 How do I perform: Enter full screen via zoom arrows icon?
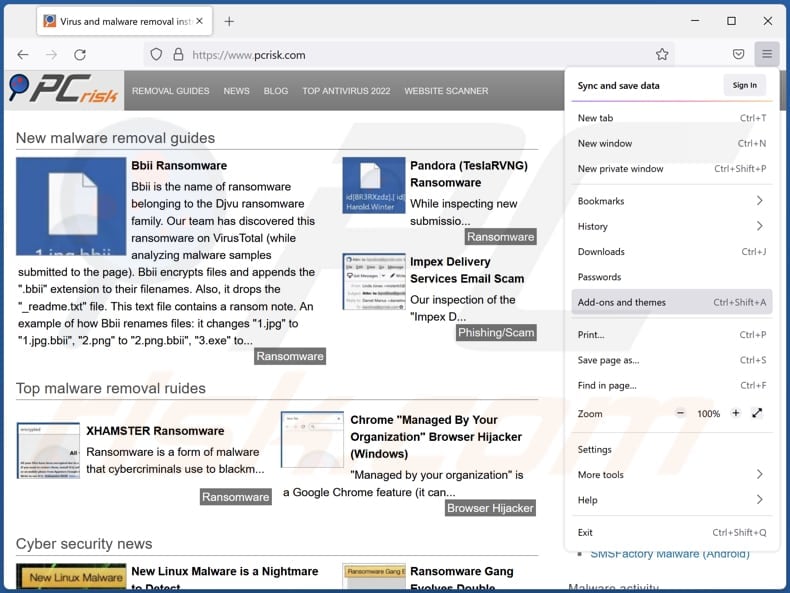click(x=758, y=413)
